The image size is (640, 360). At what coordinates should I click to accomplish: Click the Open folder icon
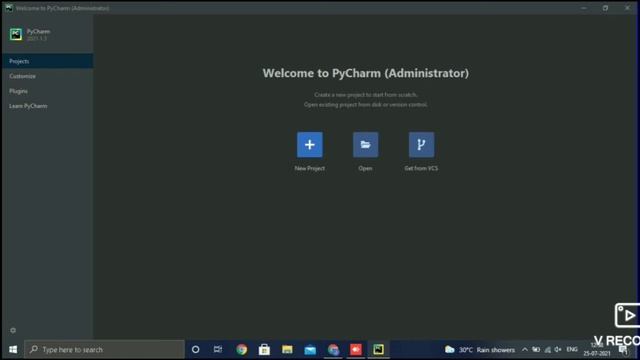point(365,144)
